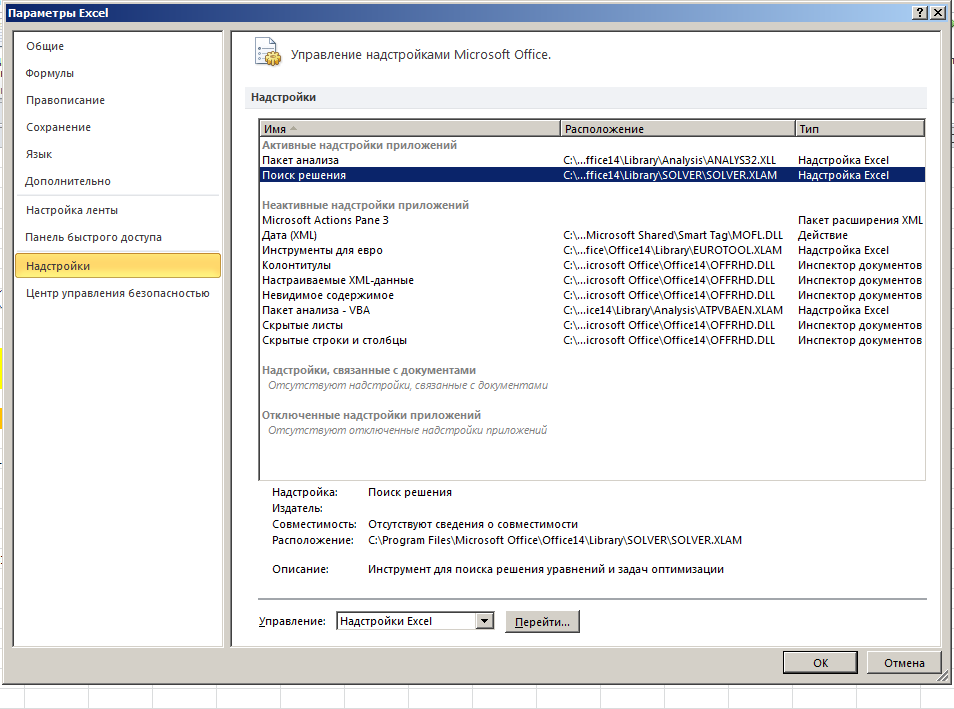Screen dimensions: 954x709
Task: Click the EUROTOOL.XLAM location cell
Action: click(672, 250)
